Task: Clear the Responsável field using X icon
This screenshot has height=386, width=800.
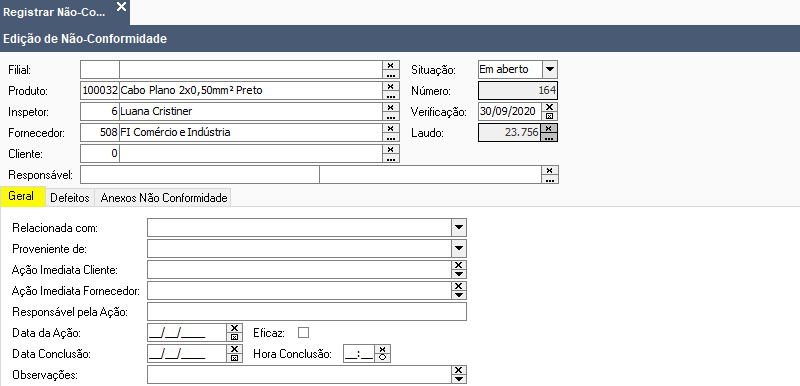Action: tap(549, 170)
